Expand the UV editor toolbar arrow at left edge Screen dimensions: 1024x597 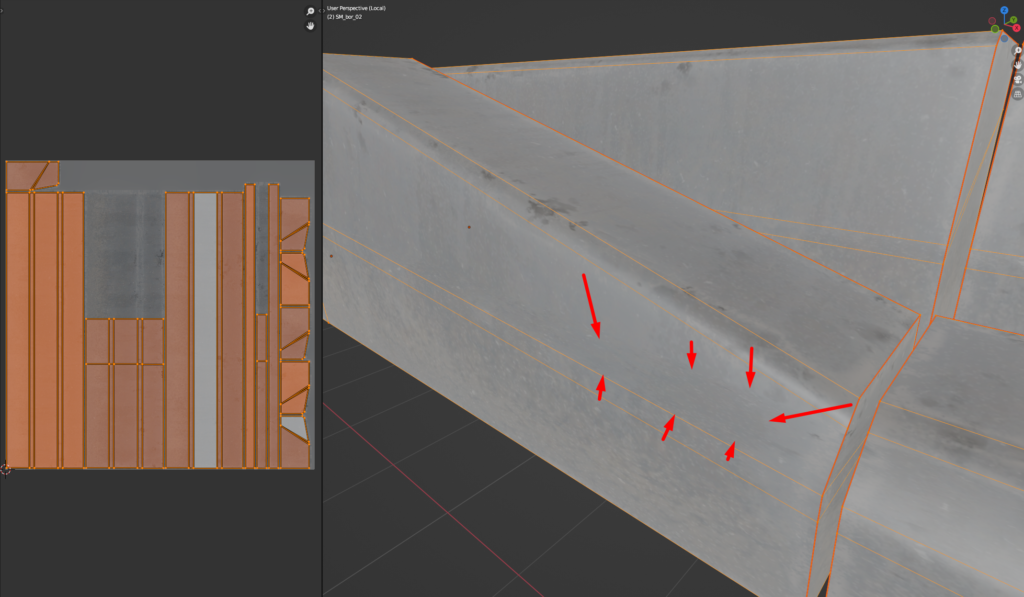(x=1, y=10)
